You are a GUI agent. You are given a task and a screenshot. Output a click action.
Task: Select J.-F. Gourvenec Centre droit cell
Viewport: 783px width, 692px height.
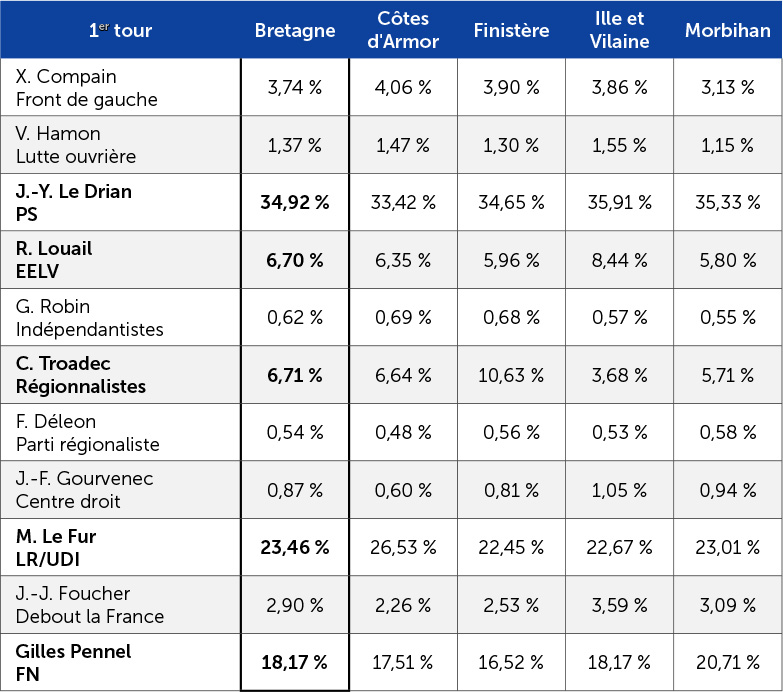(x=120, y=489)
